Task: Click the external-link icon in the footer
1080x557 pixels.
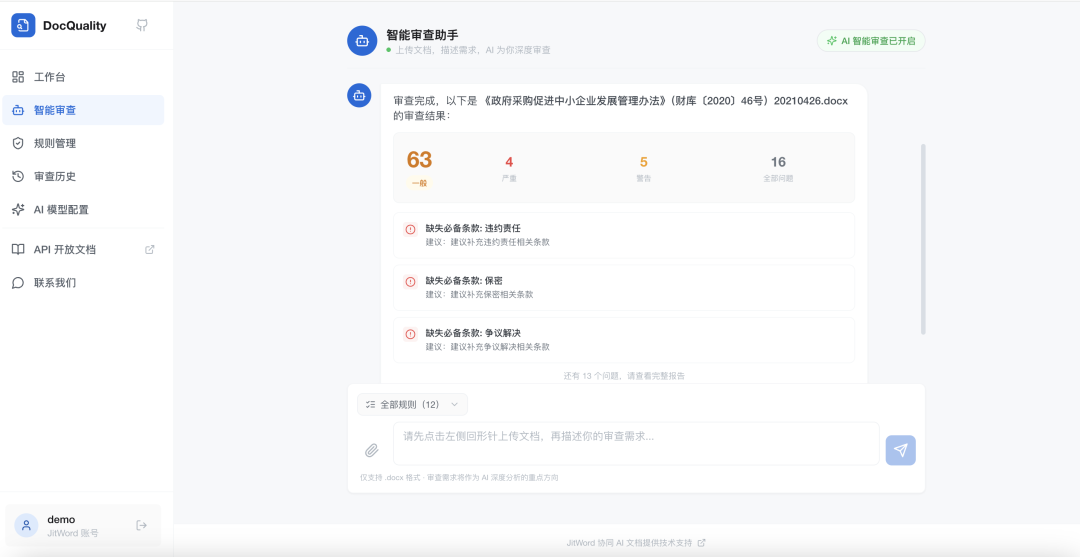Action: point(701,543)
